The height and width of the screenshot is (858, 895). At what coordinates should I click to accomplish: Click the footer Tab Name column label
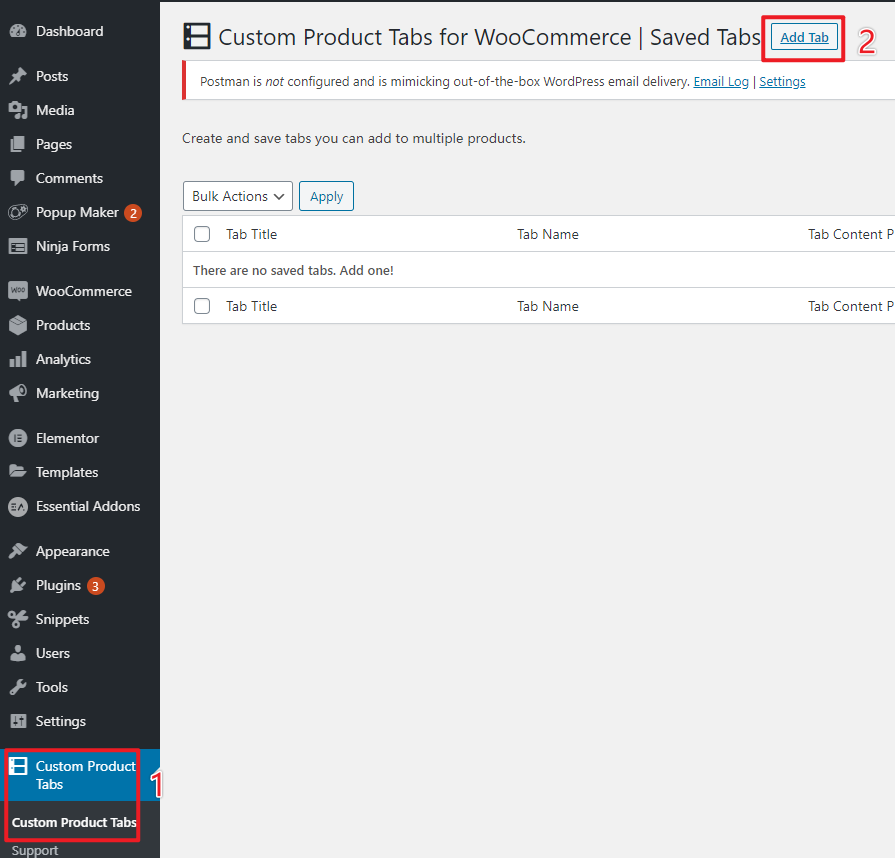pyautogui.click(x=548, y=306)
